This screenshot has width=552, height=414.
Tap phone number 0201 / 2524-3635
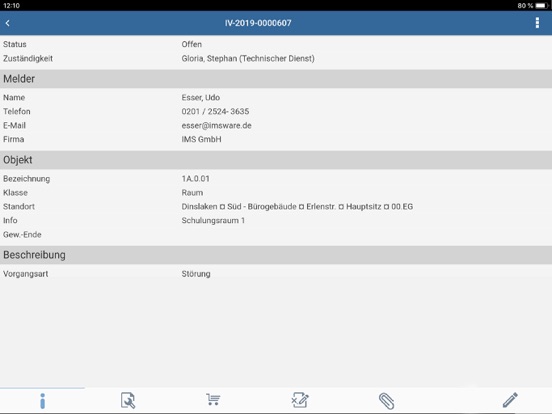click(x=215, y=112)
